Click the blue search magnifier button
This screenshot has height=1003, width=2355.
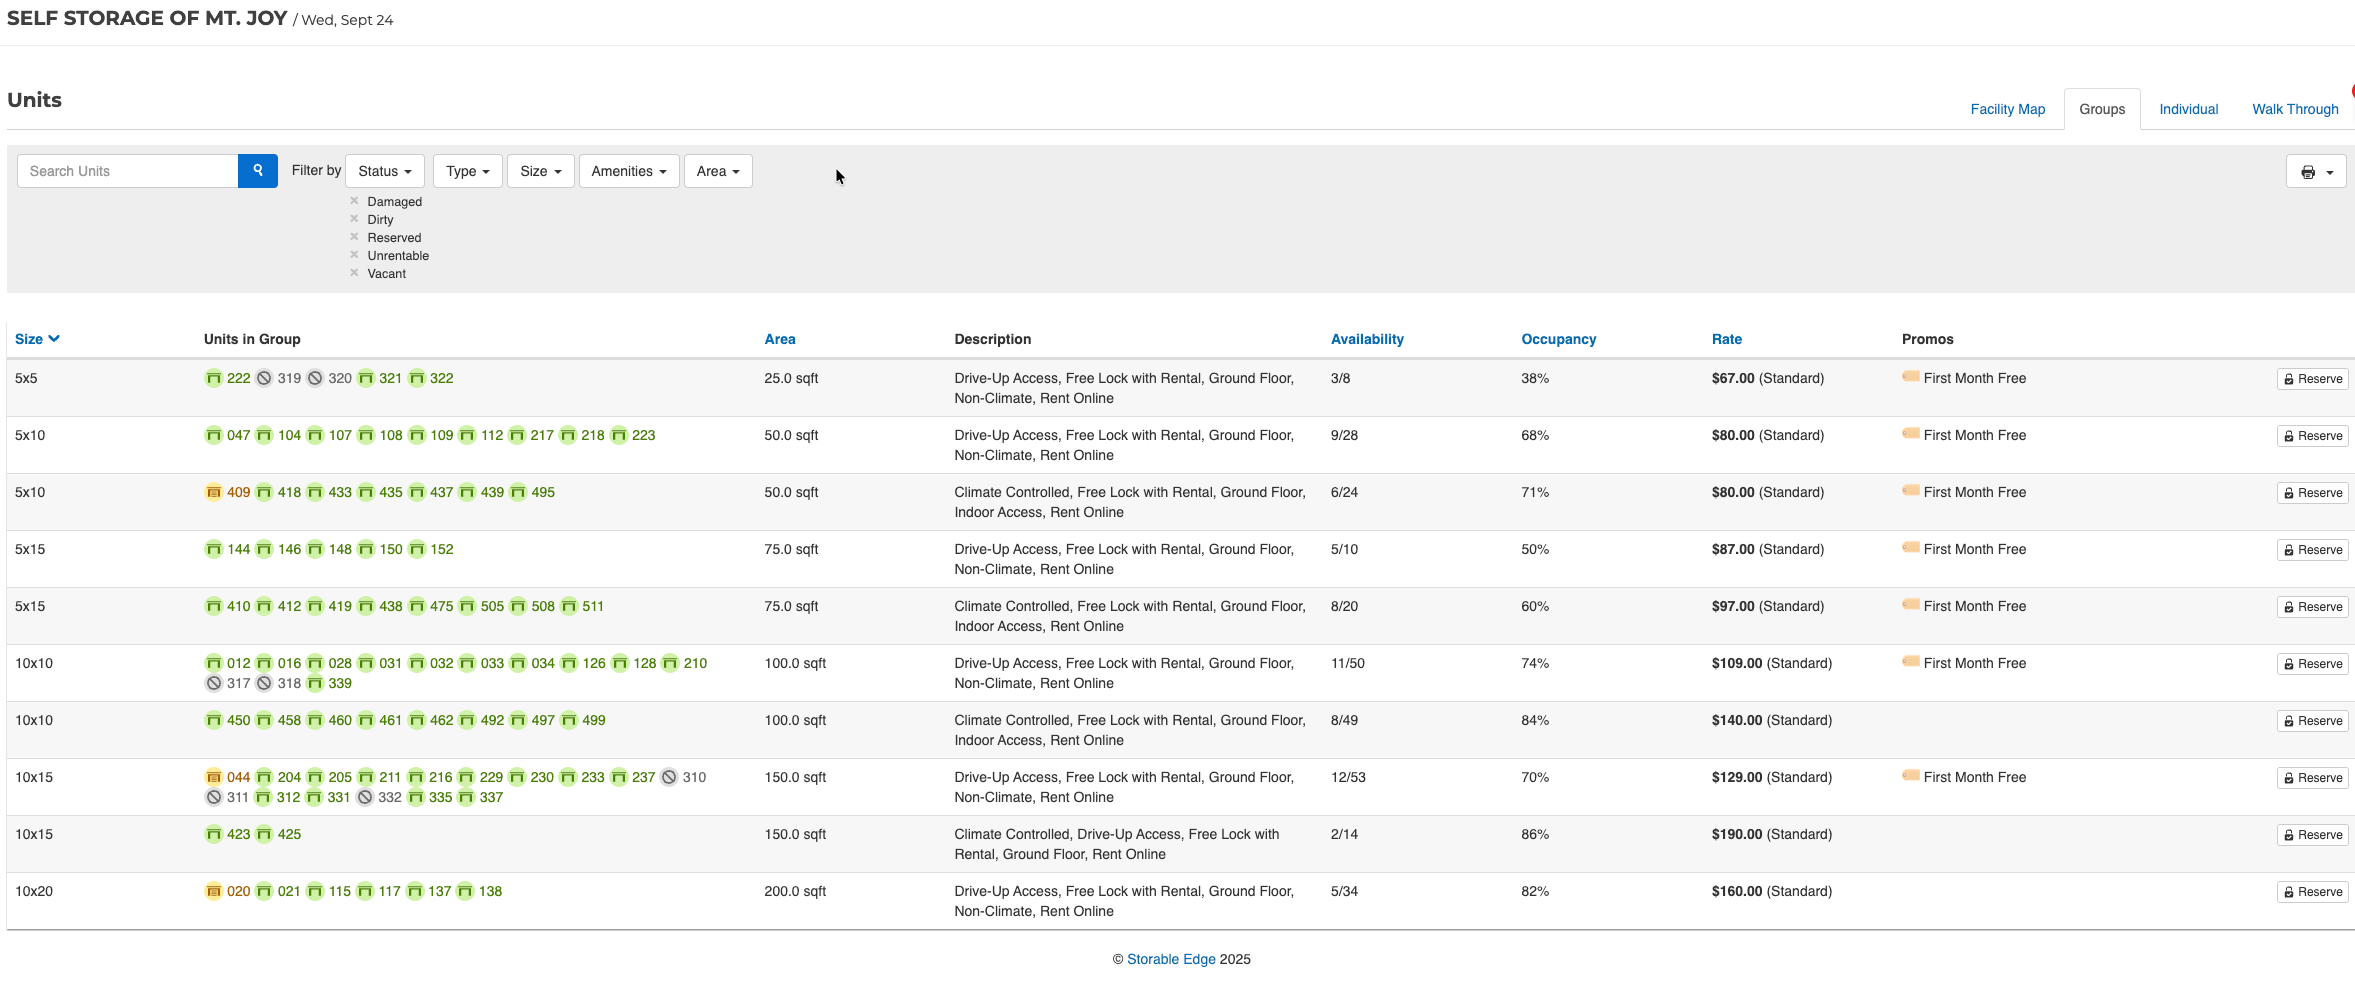pos(257,171)
